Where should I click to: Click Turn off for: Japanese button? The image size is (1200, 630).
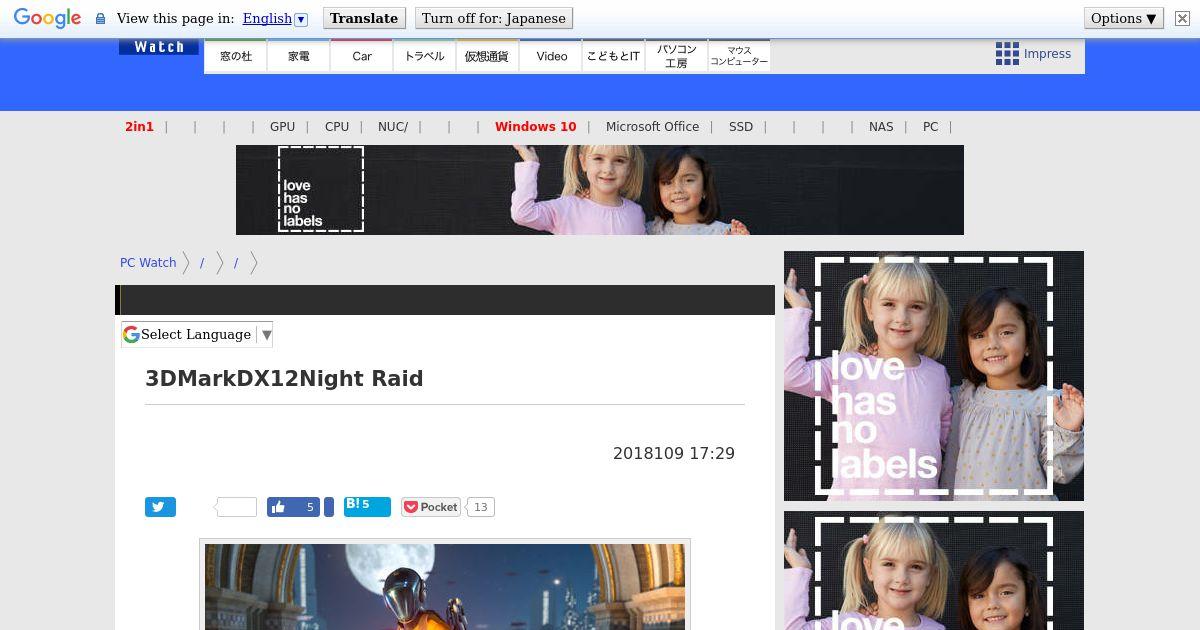(x=494, y=18)
